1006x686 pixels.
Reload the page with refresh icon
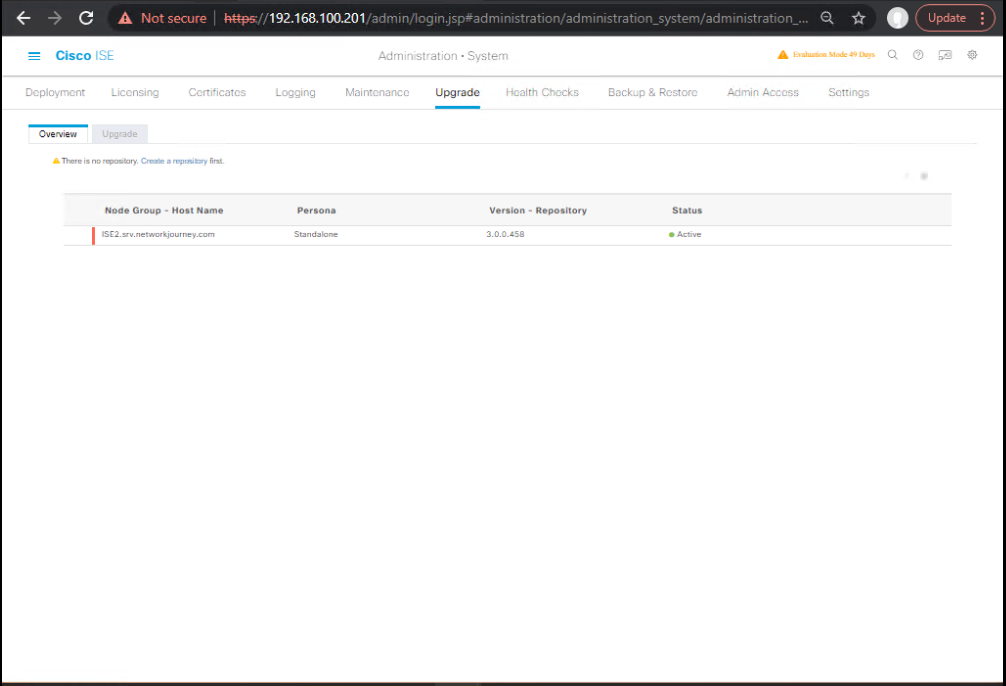click(x=86, y=18)
